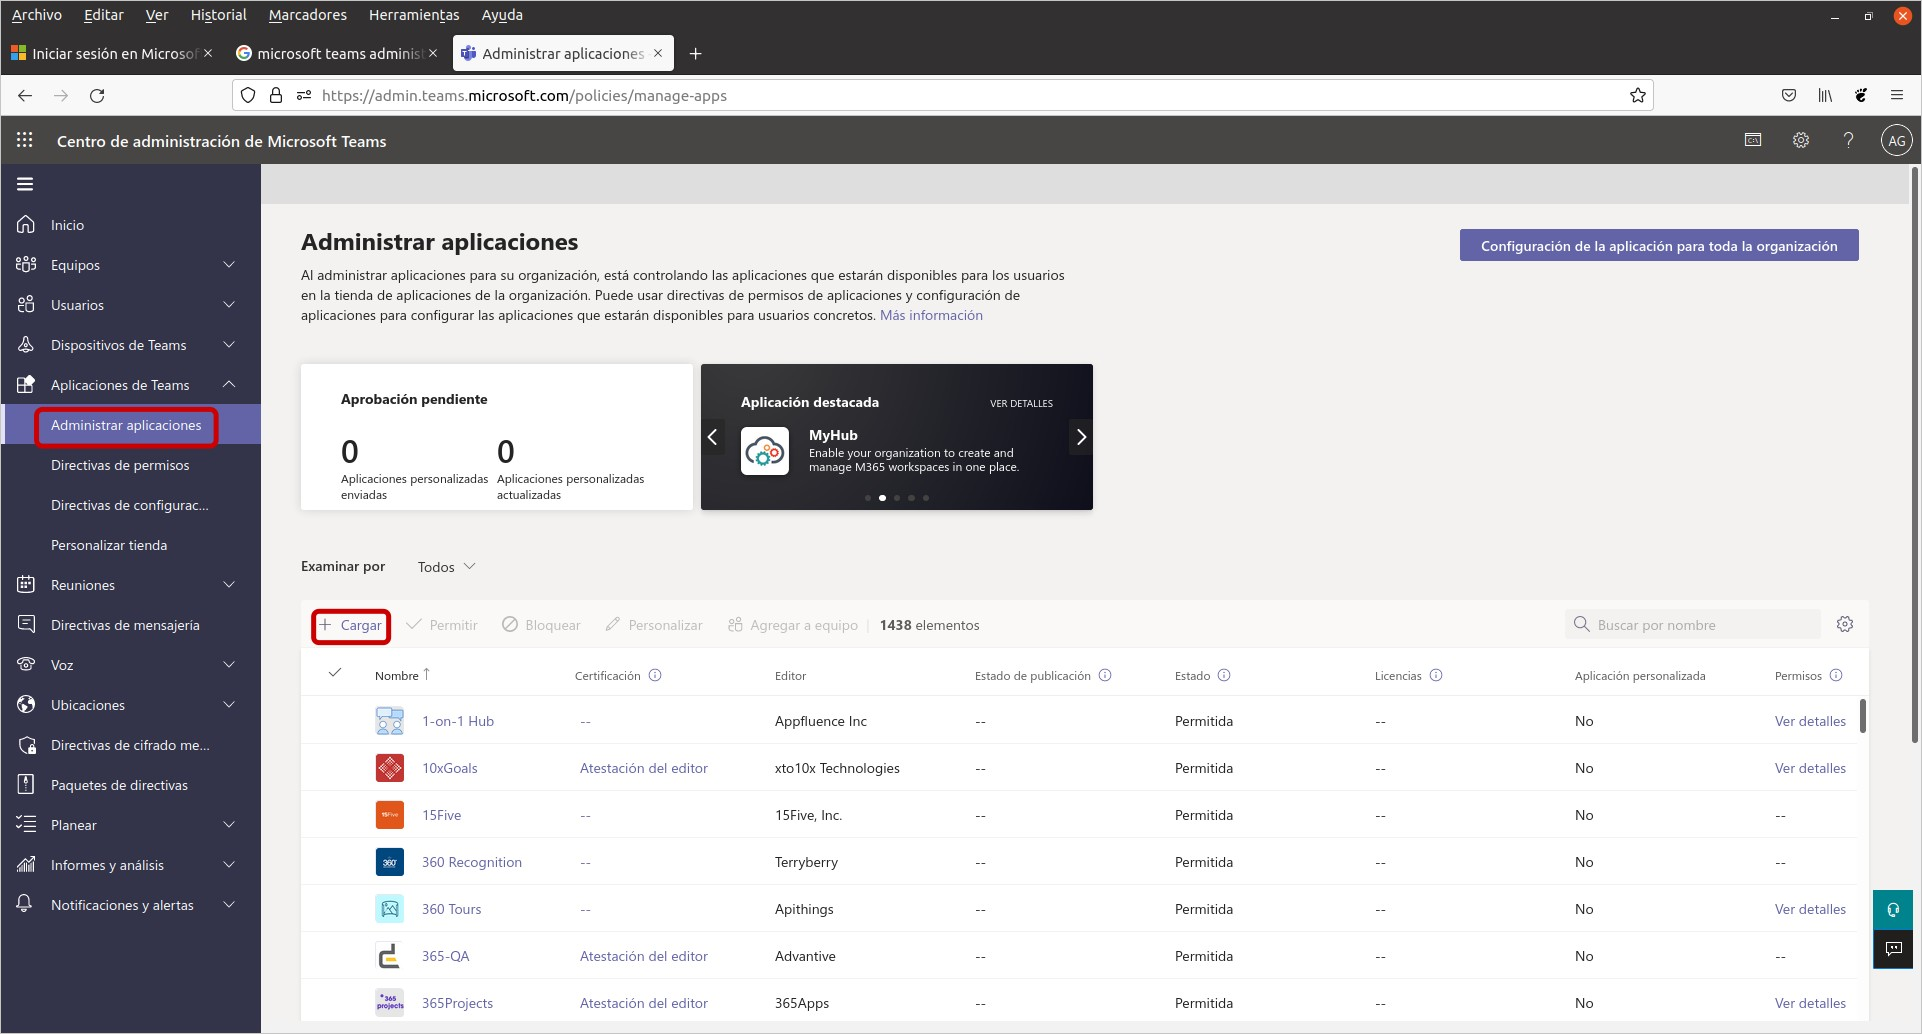The image size is (1922, 1034).
Task: Open the 360 Recognition app icon
Action: [x=390, y=862]
